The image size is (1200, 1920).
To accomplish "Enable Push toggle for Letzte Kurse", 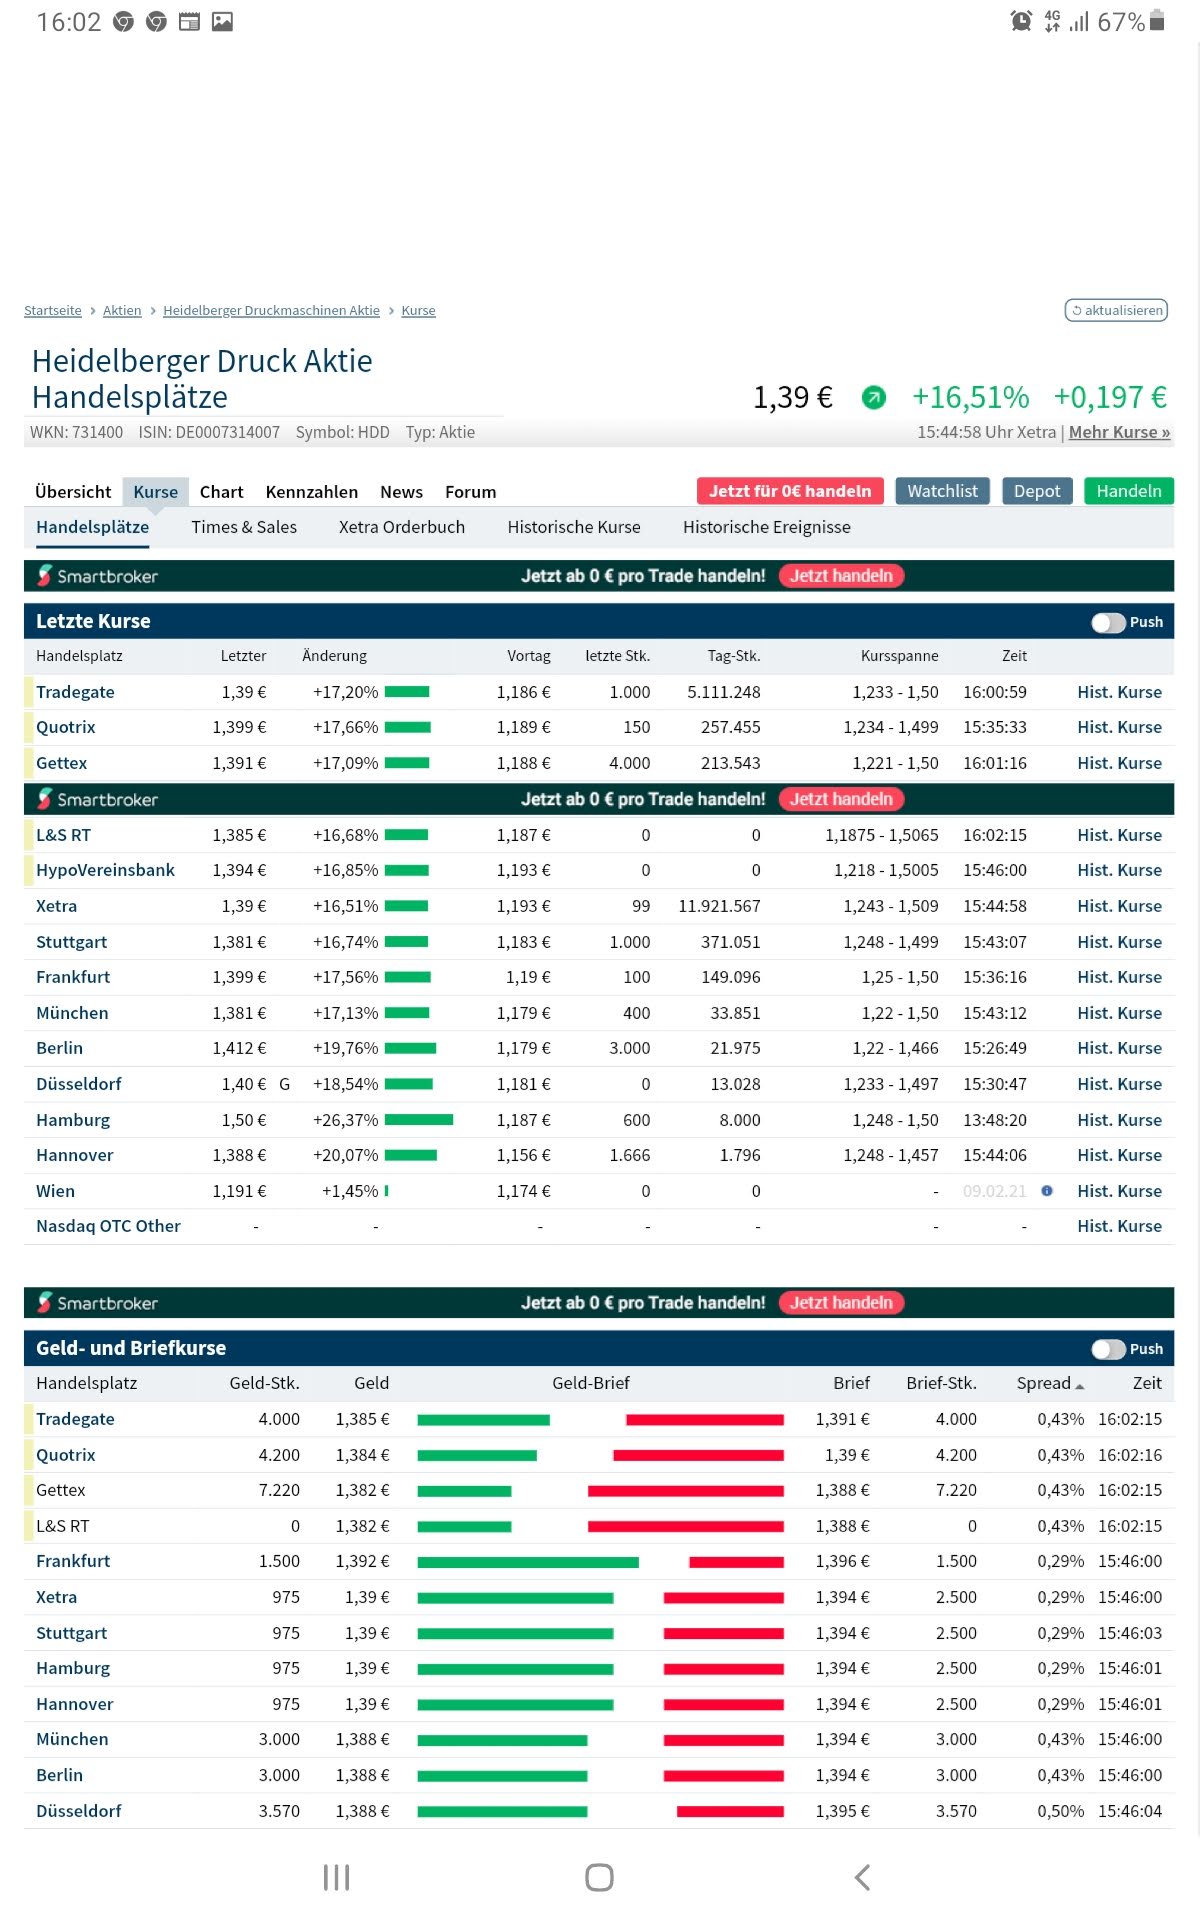I will pyautogui.click(x=1108, y=622).
